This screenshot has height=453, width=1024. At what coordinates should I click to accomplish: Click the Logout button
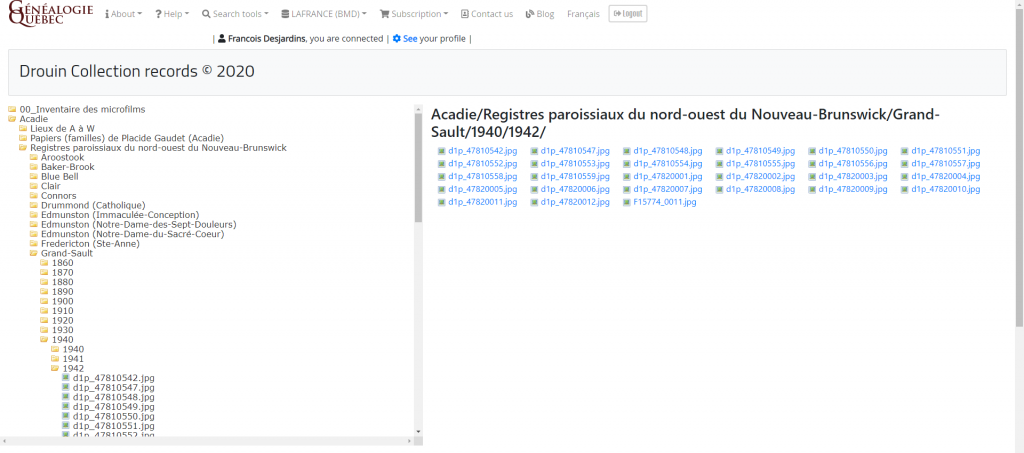(x=628, y=14)
